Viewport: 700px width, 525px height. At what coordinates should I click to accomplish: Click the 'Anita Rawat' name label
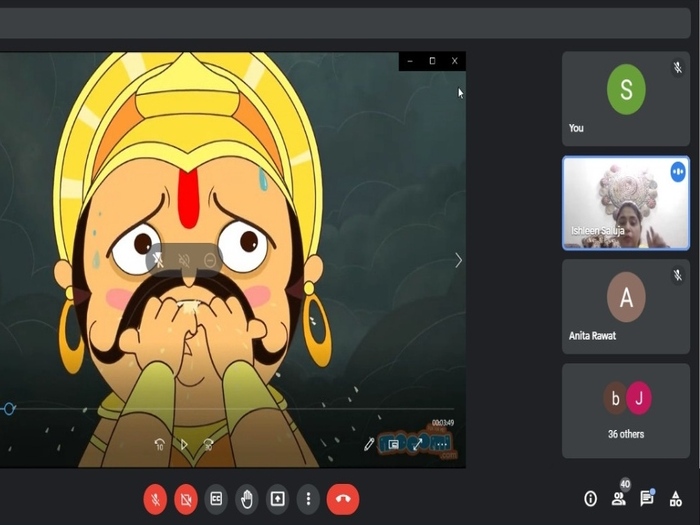[592, 336]
